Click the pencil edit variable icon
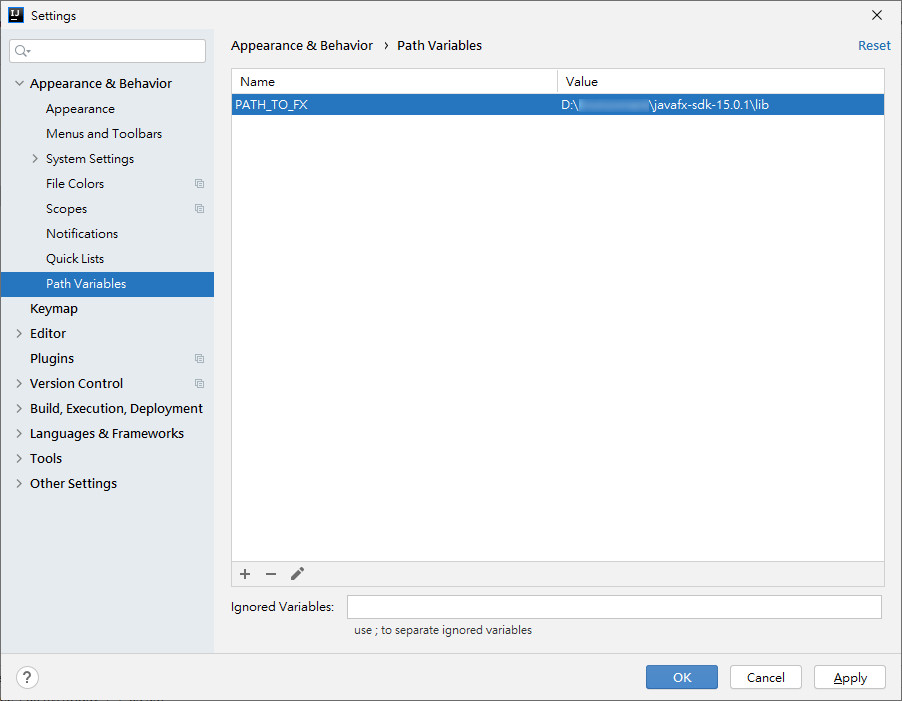The width and height of the screenshot is (902, 701). point(297,574)
